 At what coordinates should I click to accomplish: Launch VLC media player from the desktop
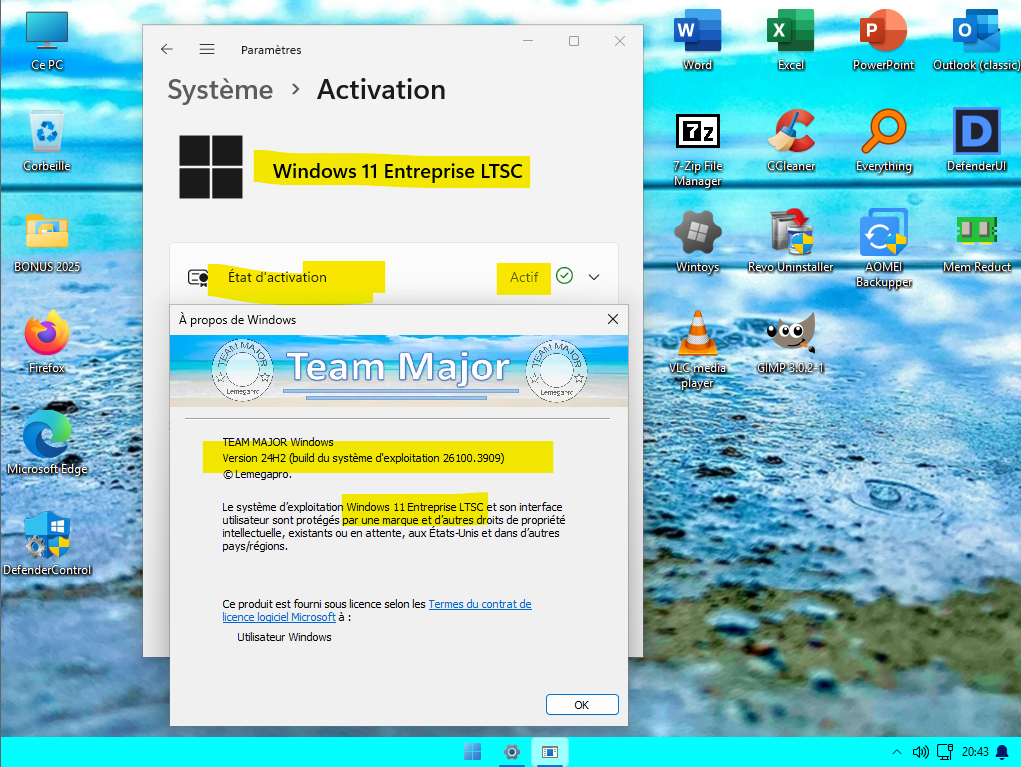(697, 350)
